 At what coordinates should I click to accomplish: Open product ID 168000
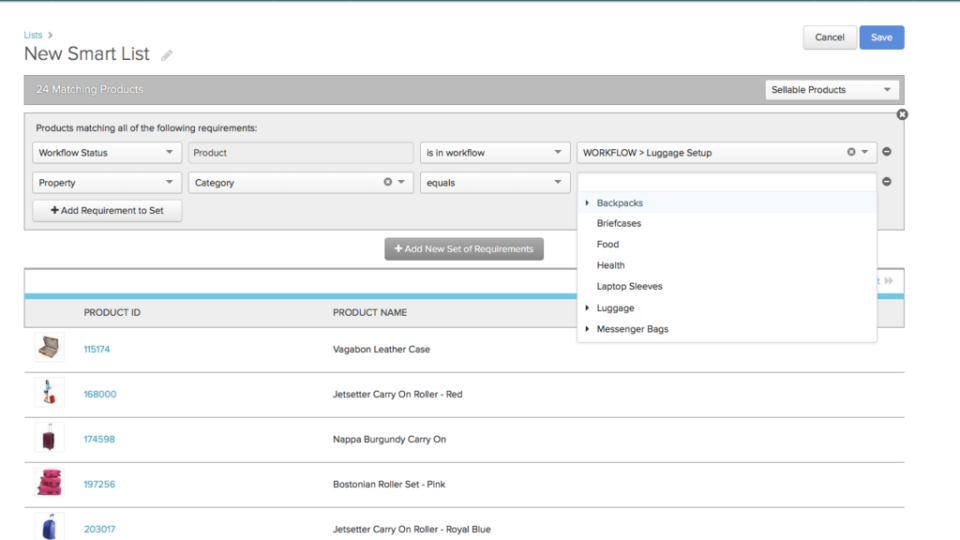[x=100, y=394]
